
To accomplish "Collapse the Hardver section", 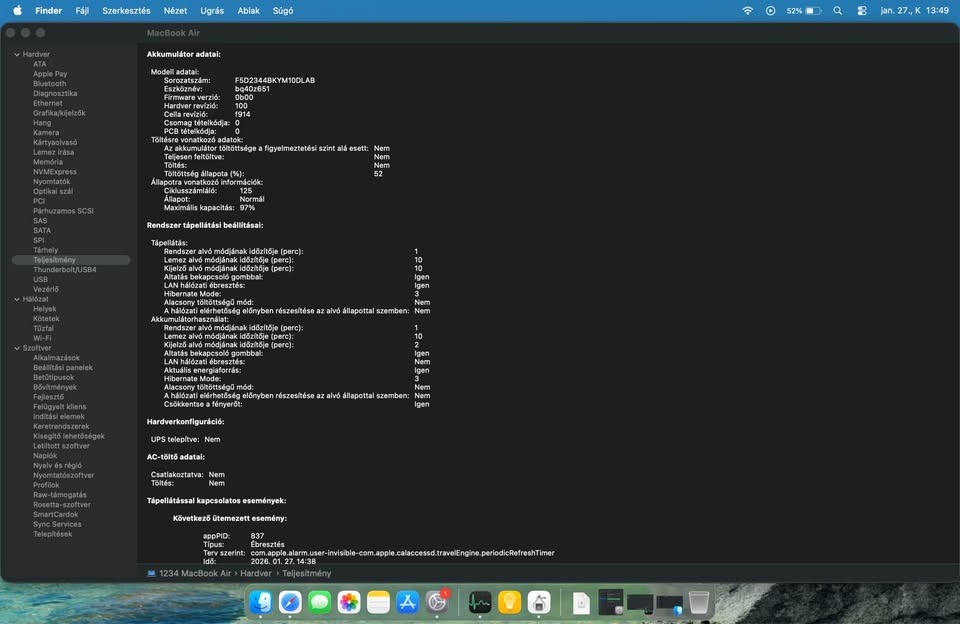I will point(17,55).
